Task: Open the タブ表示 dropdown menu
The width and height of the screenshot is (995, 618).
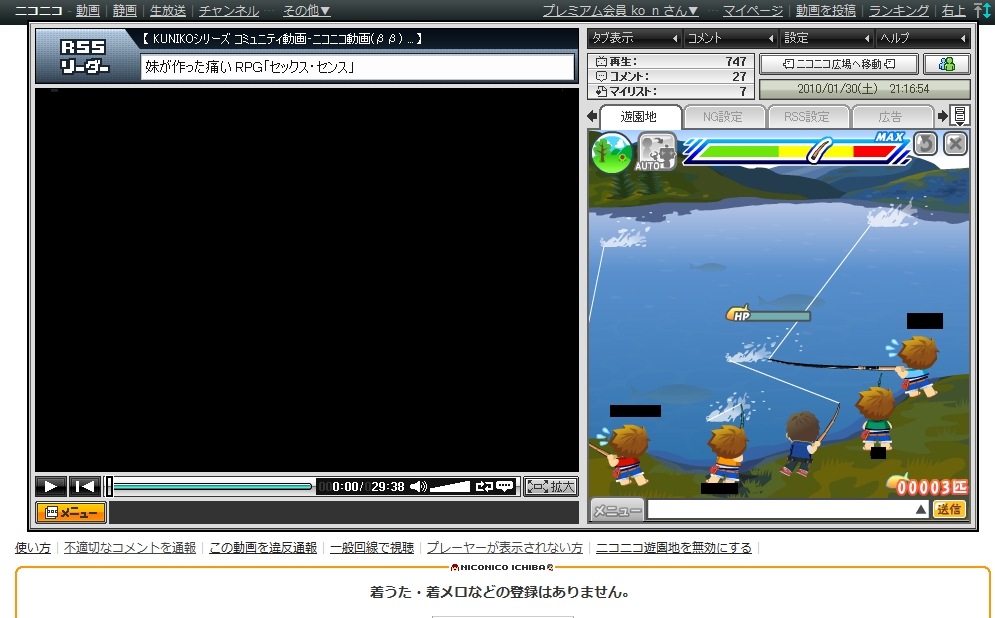Action: tap(634, 38)
